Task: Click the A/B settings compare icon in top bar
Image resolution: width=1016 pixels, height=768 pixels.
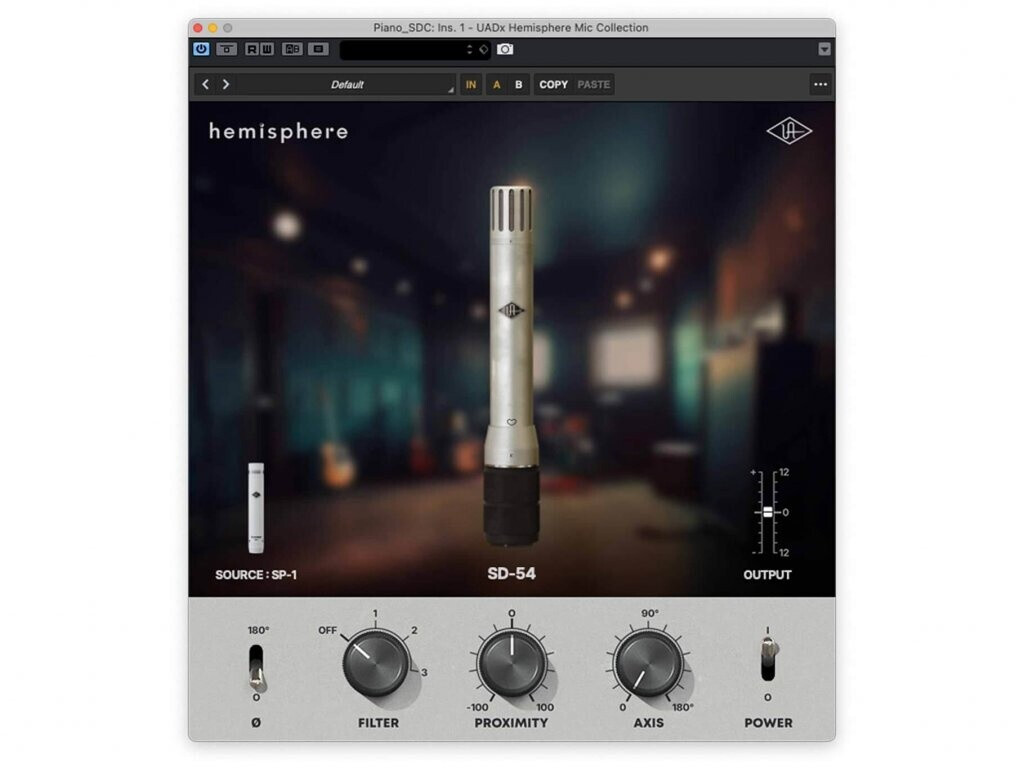Action: (x=292, y=49)
